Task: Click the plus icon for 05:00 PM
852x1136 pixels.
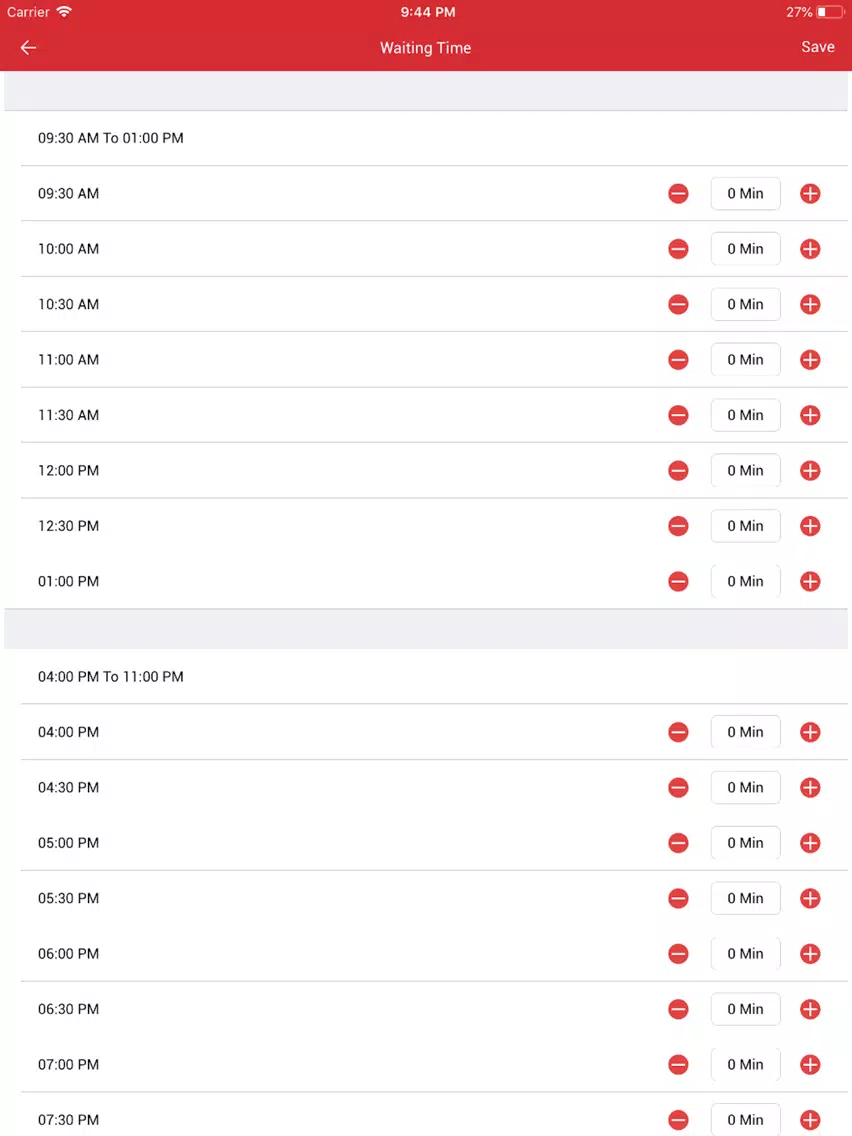Action: click(810, 843)
